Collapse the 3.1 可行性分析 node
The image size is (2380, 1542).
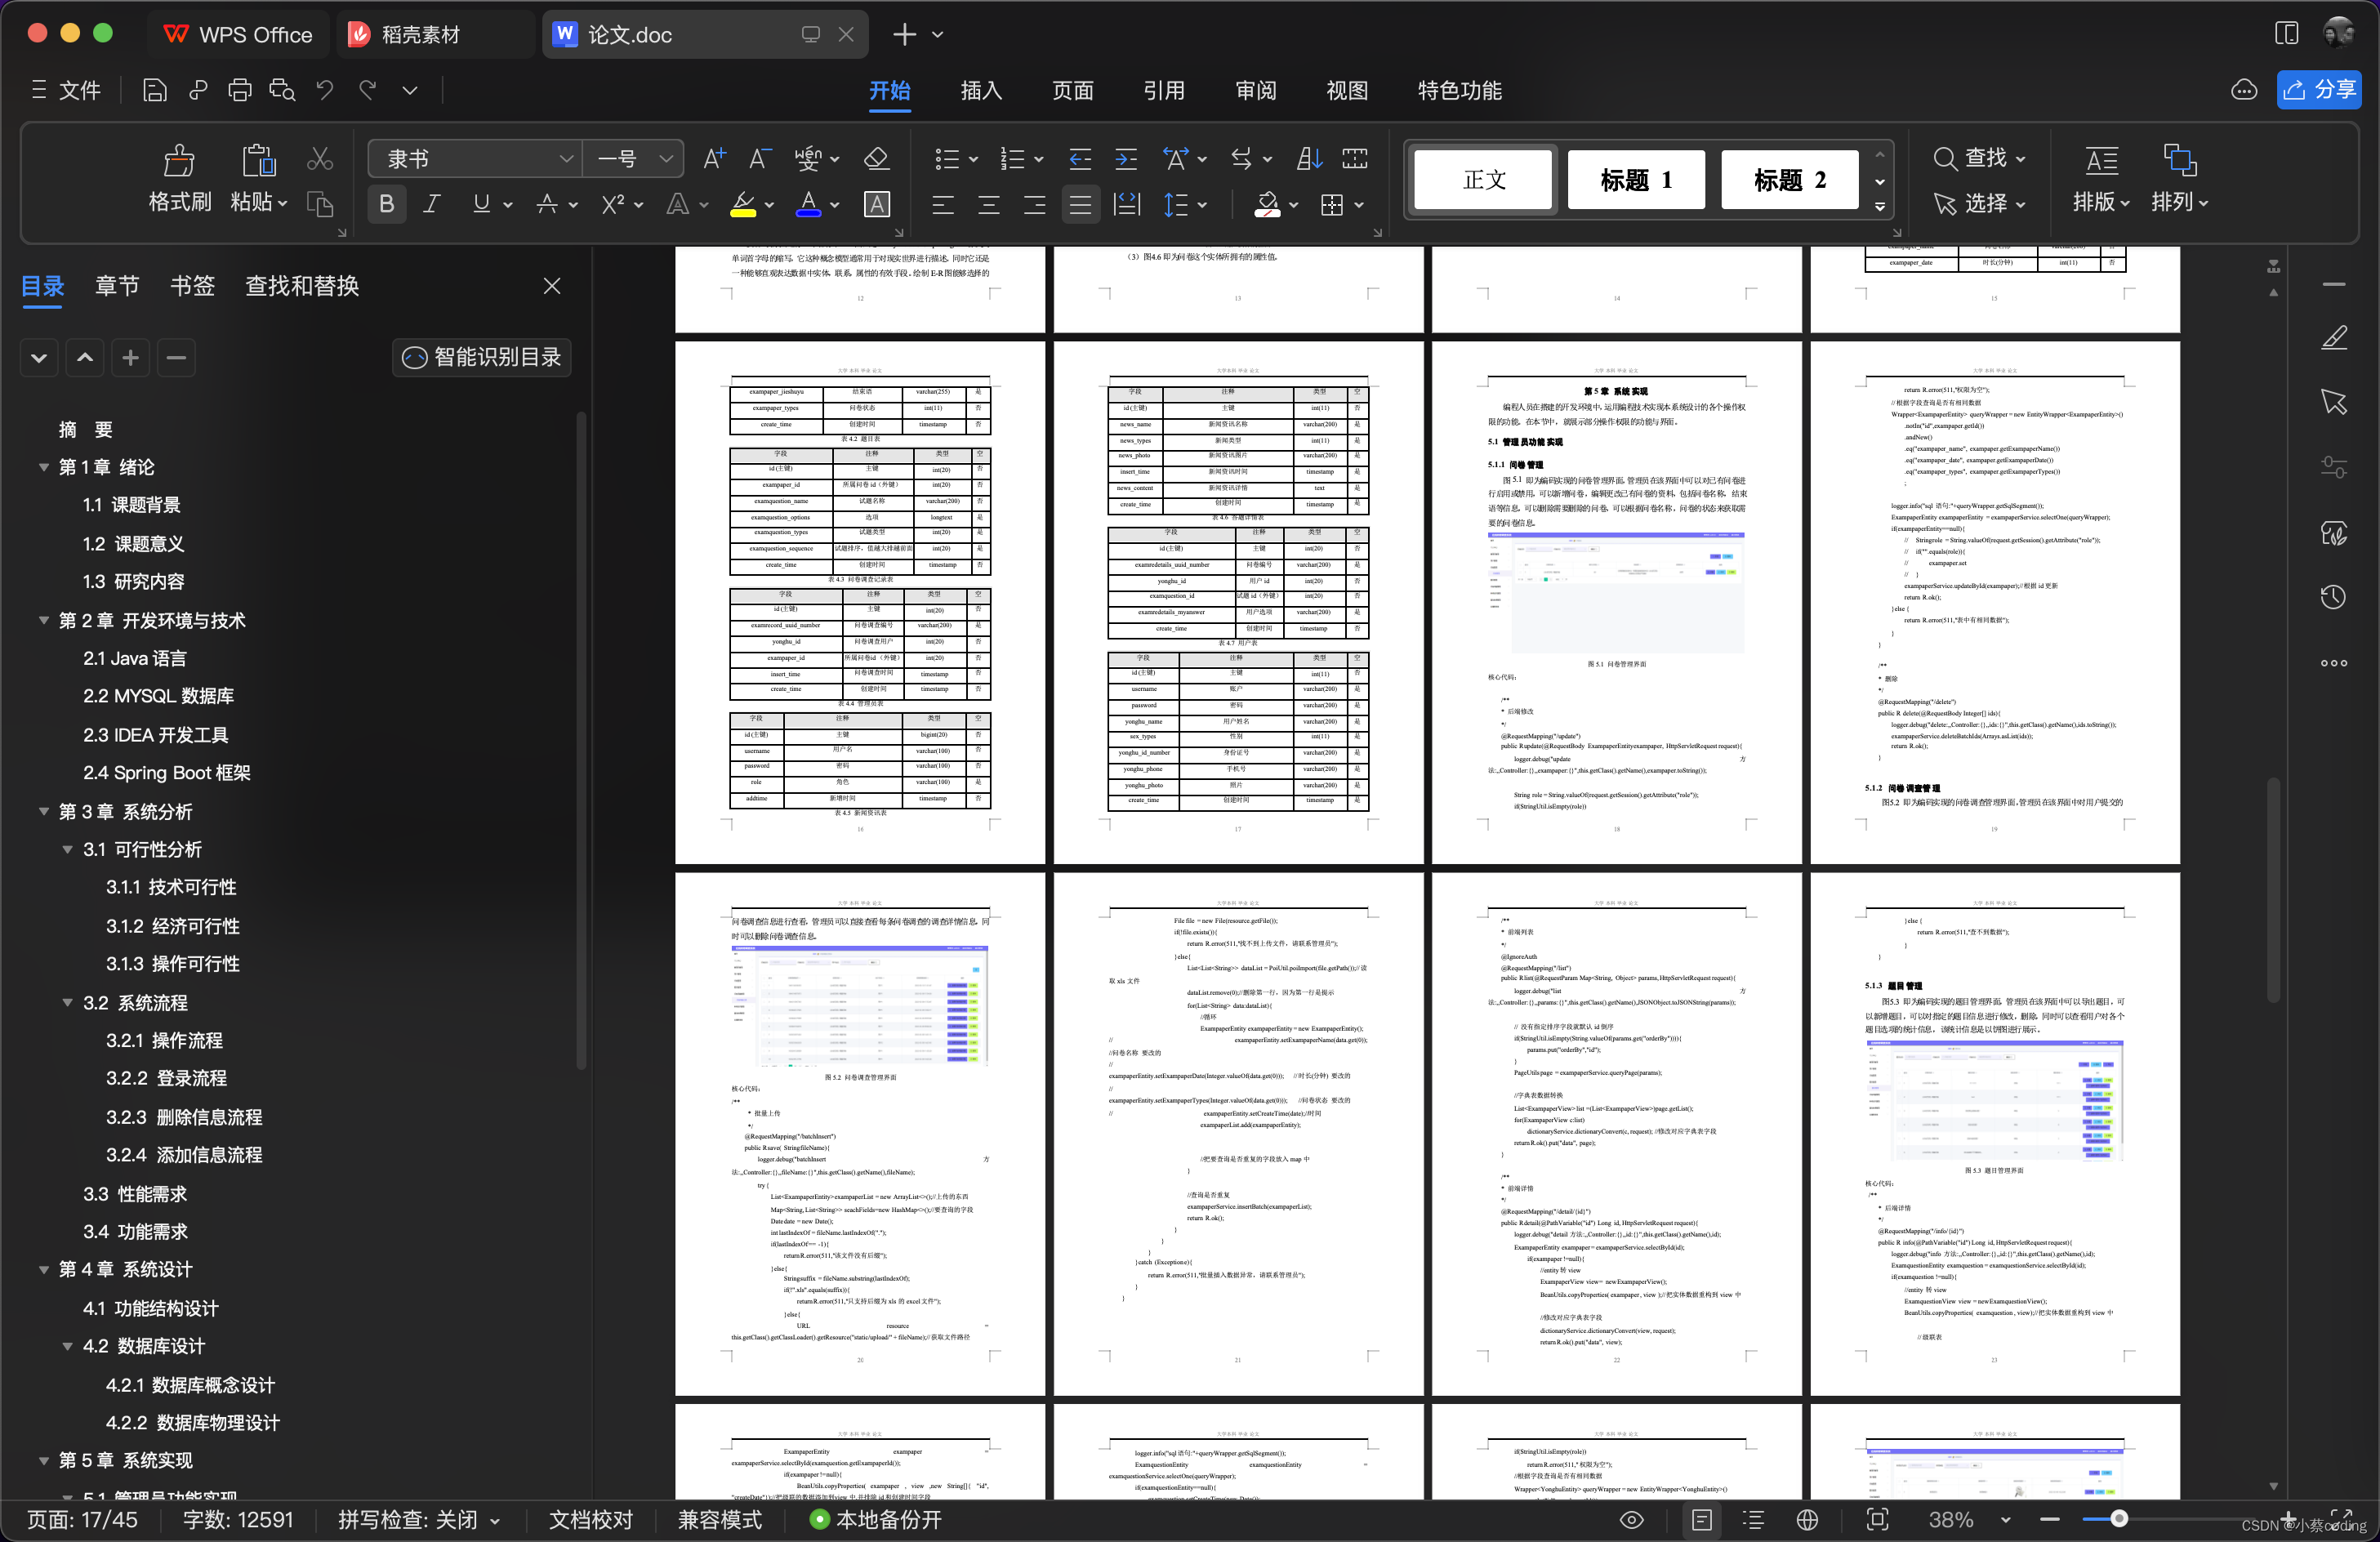click(x=67, y=849)
